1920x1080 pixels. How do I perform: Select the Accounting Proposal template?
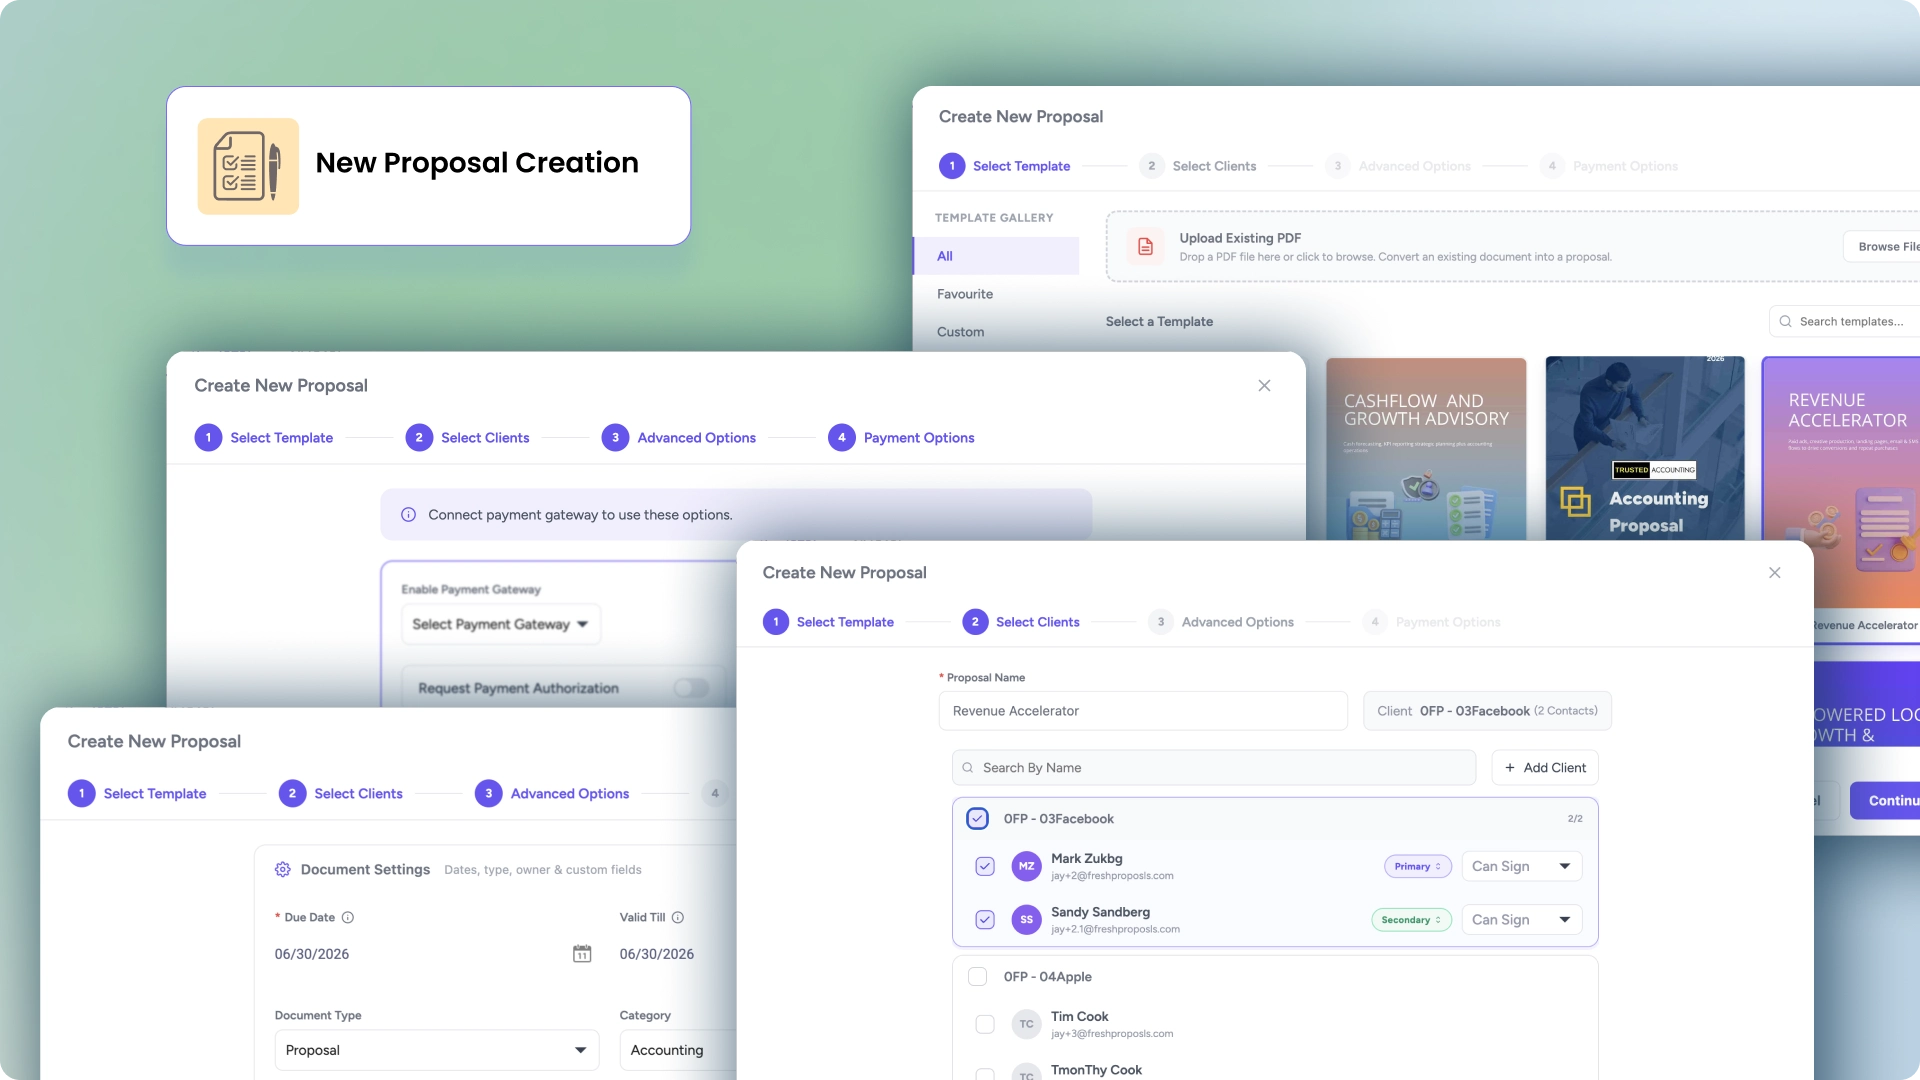1645,449
